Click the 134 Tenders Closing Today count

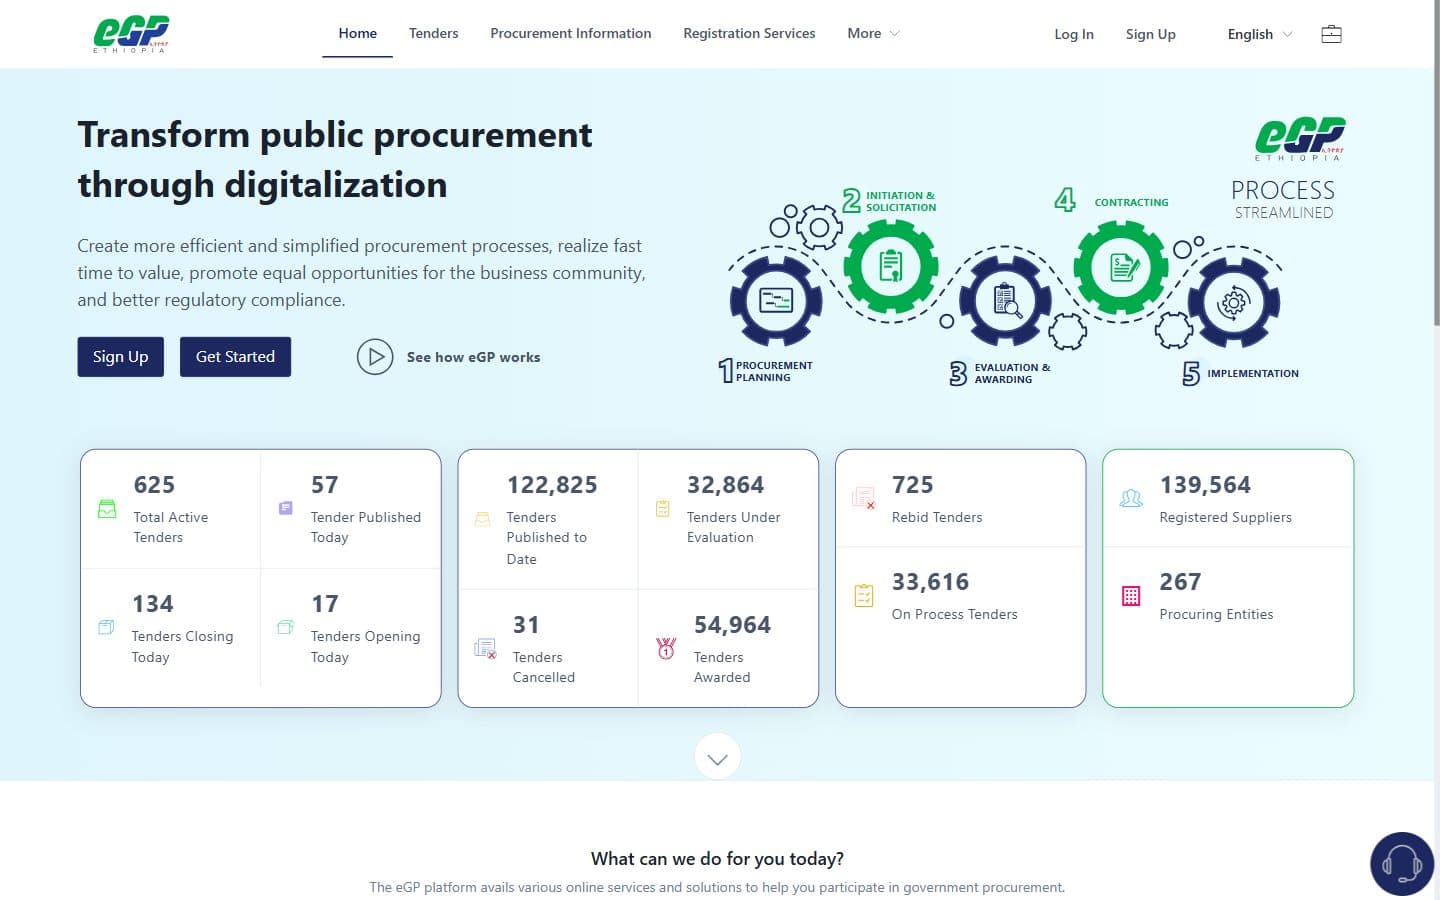point(153,604)
